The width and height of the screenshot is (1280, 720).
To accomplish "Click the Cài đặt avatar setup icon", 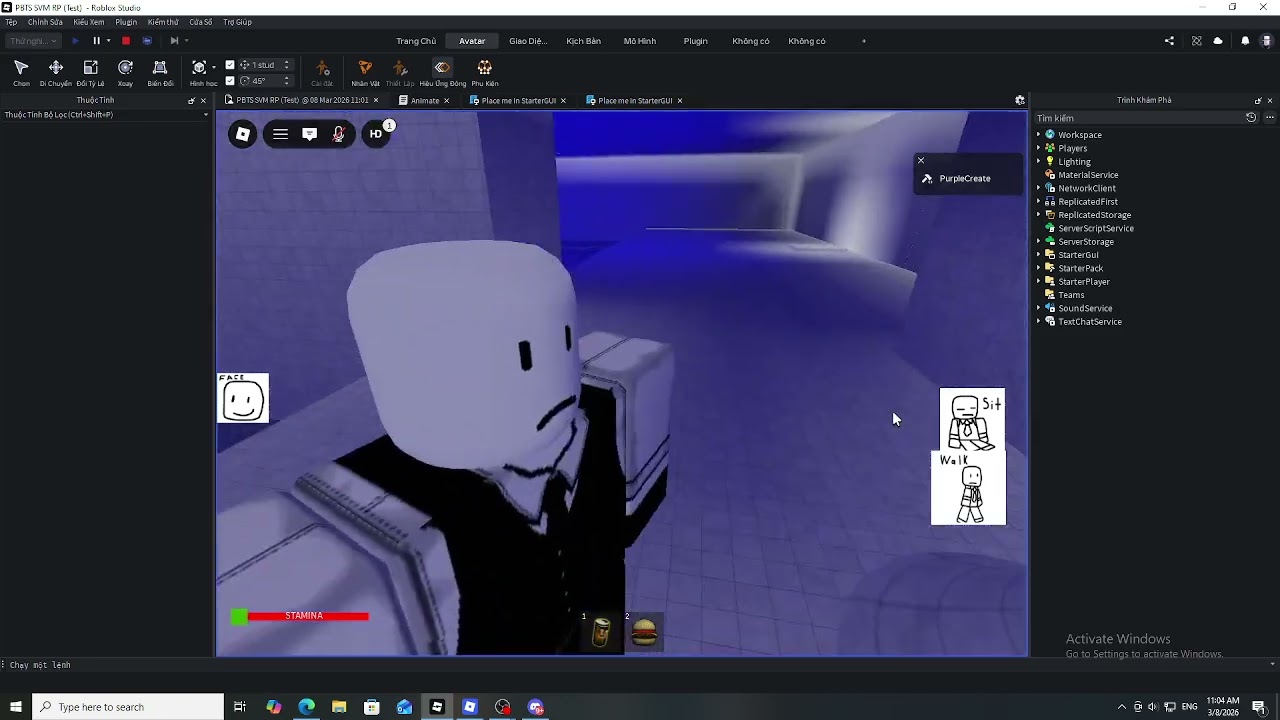I will click(322, 73).
